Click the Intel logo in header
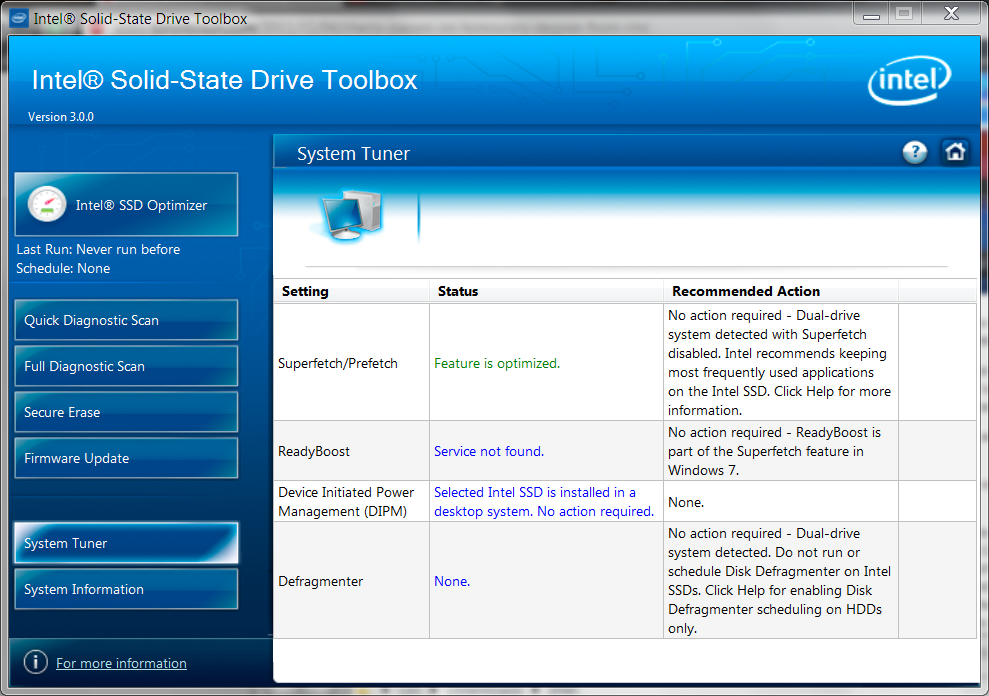989x696 pixels. click(x=908, y=82)
